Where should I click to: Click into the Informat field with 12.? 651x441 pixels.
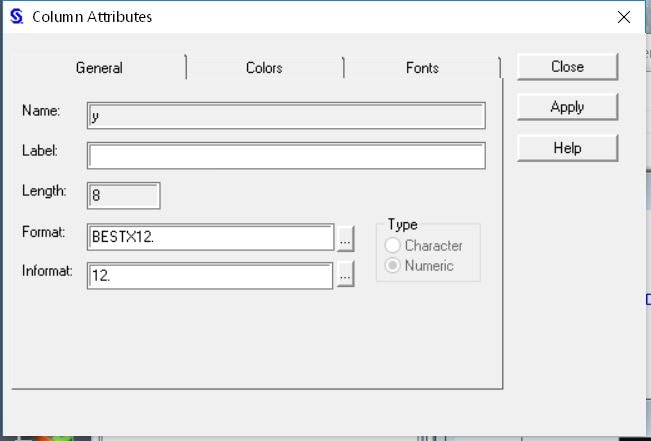210,276
